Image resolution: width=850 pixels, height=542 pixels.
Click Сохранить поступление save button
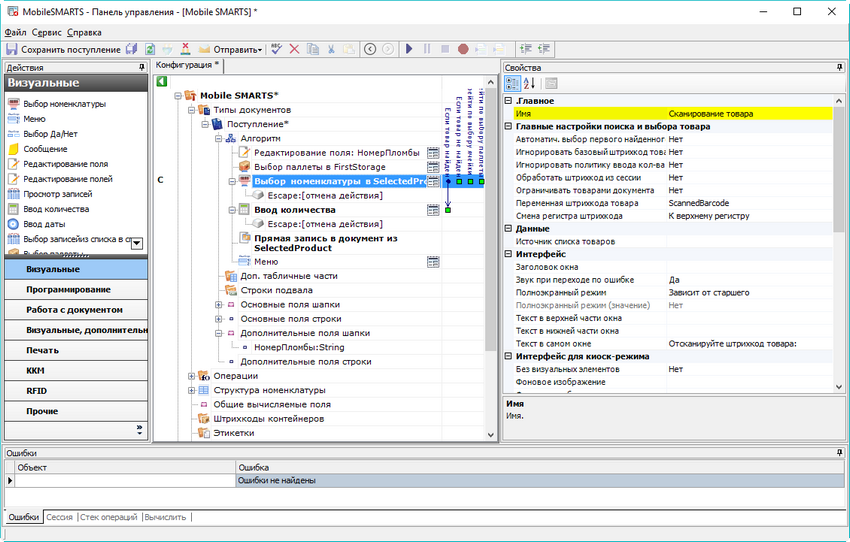tap(63, 49)
